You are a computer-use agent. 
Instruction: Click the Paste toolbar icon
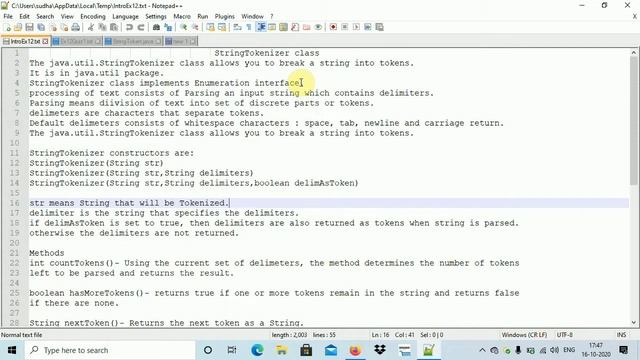click(x=114, y=27)
